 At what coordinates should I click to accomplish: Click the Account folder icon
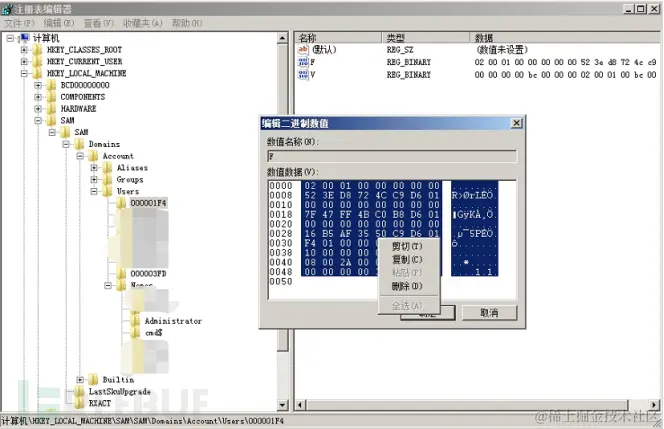(x=94, y=156)
